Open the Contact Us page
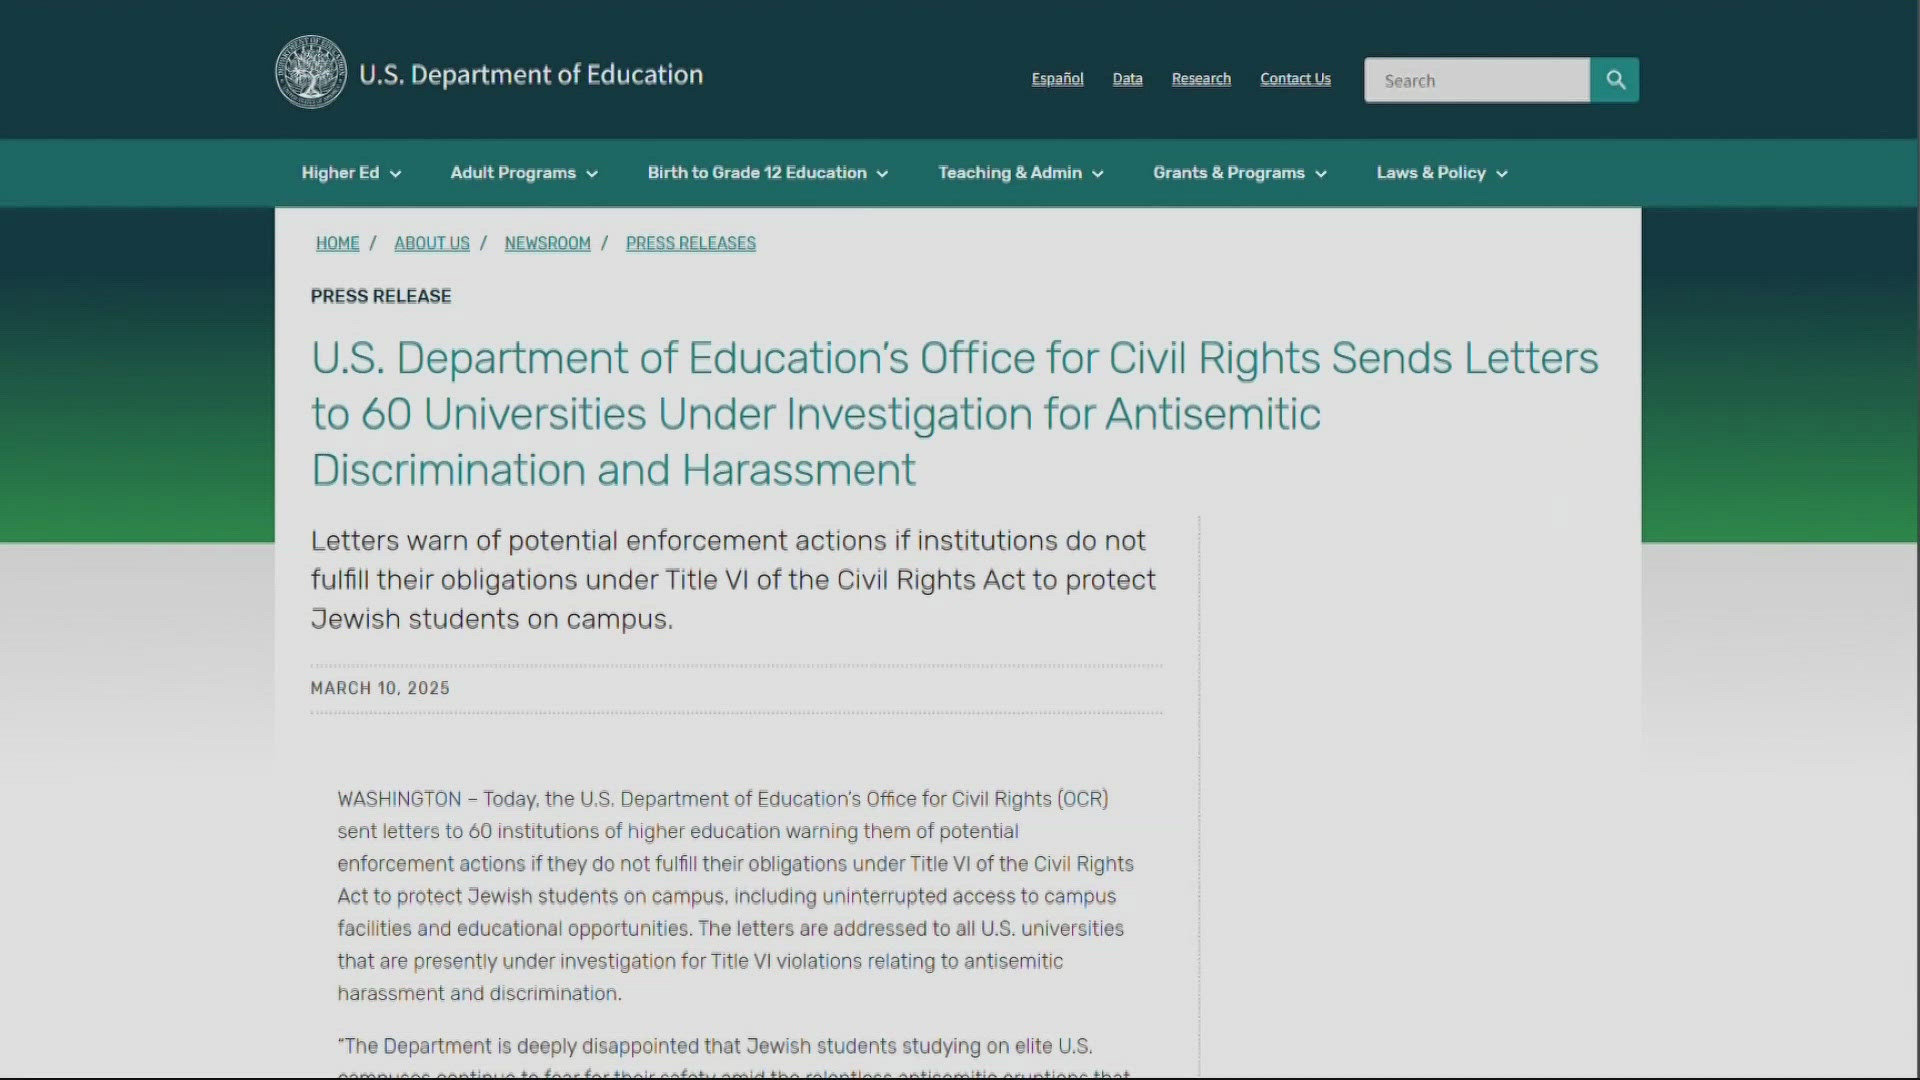The height and width of the screenshot is (1080, 1920). (x=1295, y=78)
